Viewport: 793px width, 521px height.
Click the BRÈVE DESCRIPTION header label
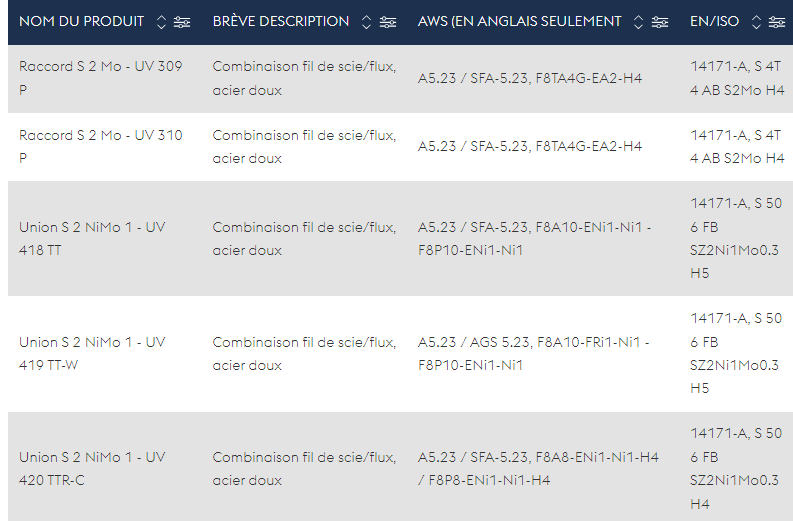pos(281,21)
